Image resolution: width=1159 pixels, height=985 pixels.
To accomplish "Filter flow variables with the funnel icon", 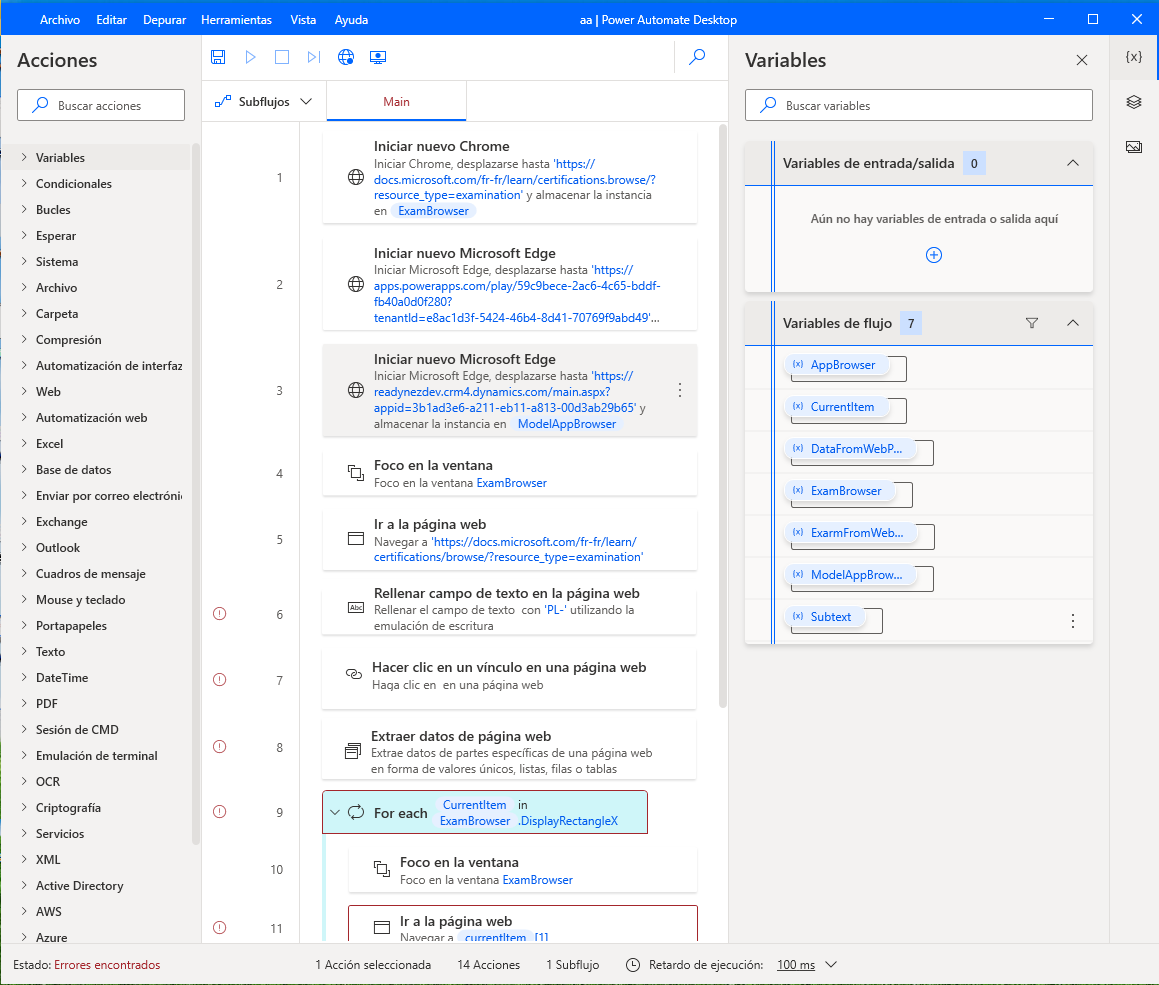I will pos(1031,322).
